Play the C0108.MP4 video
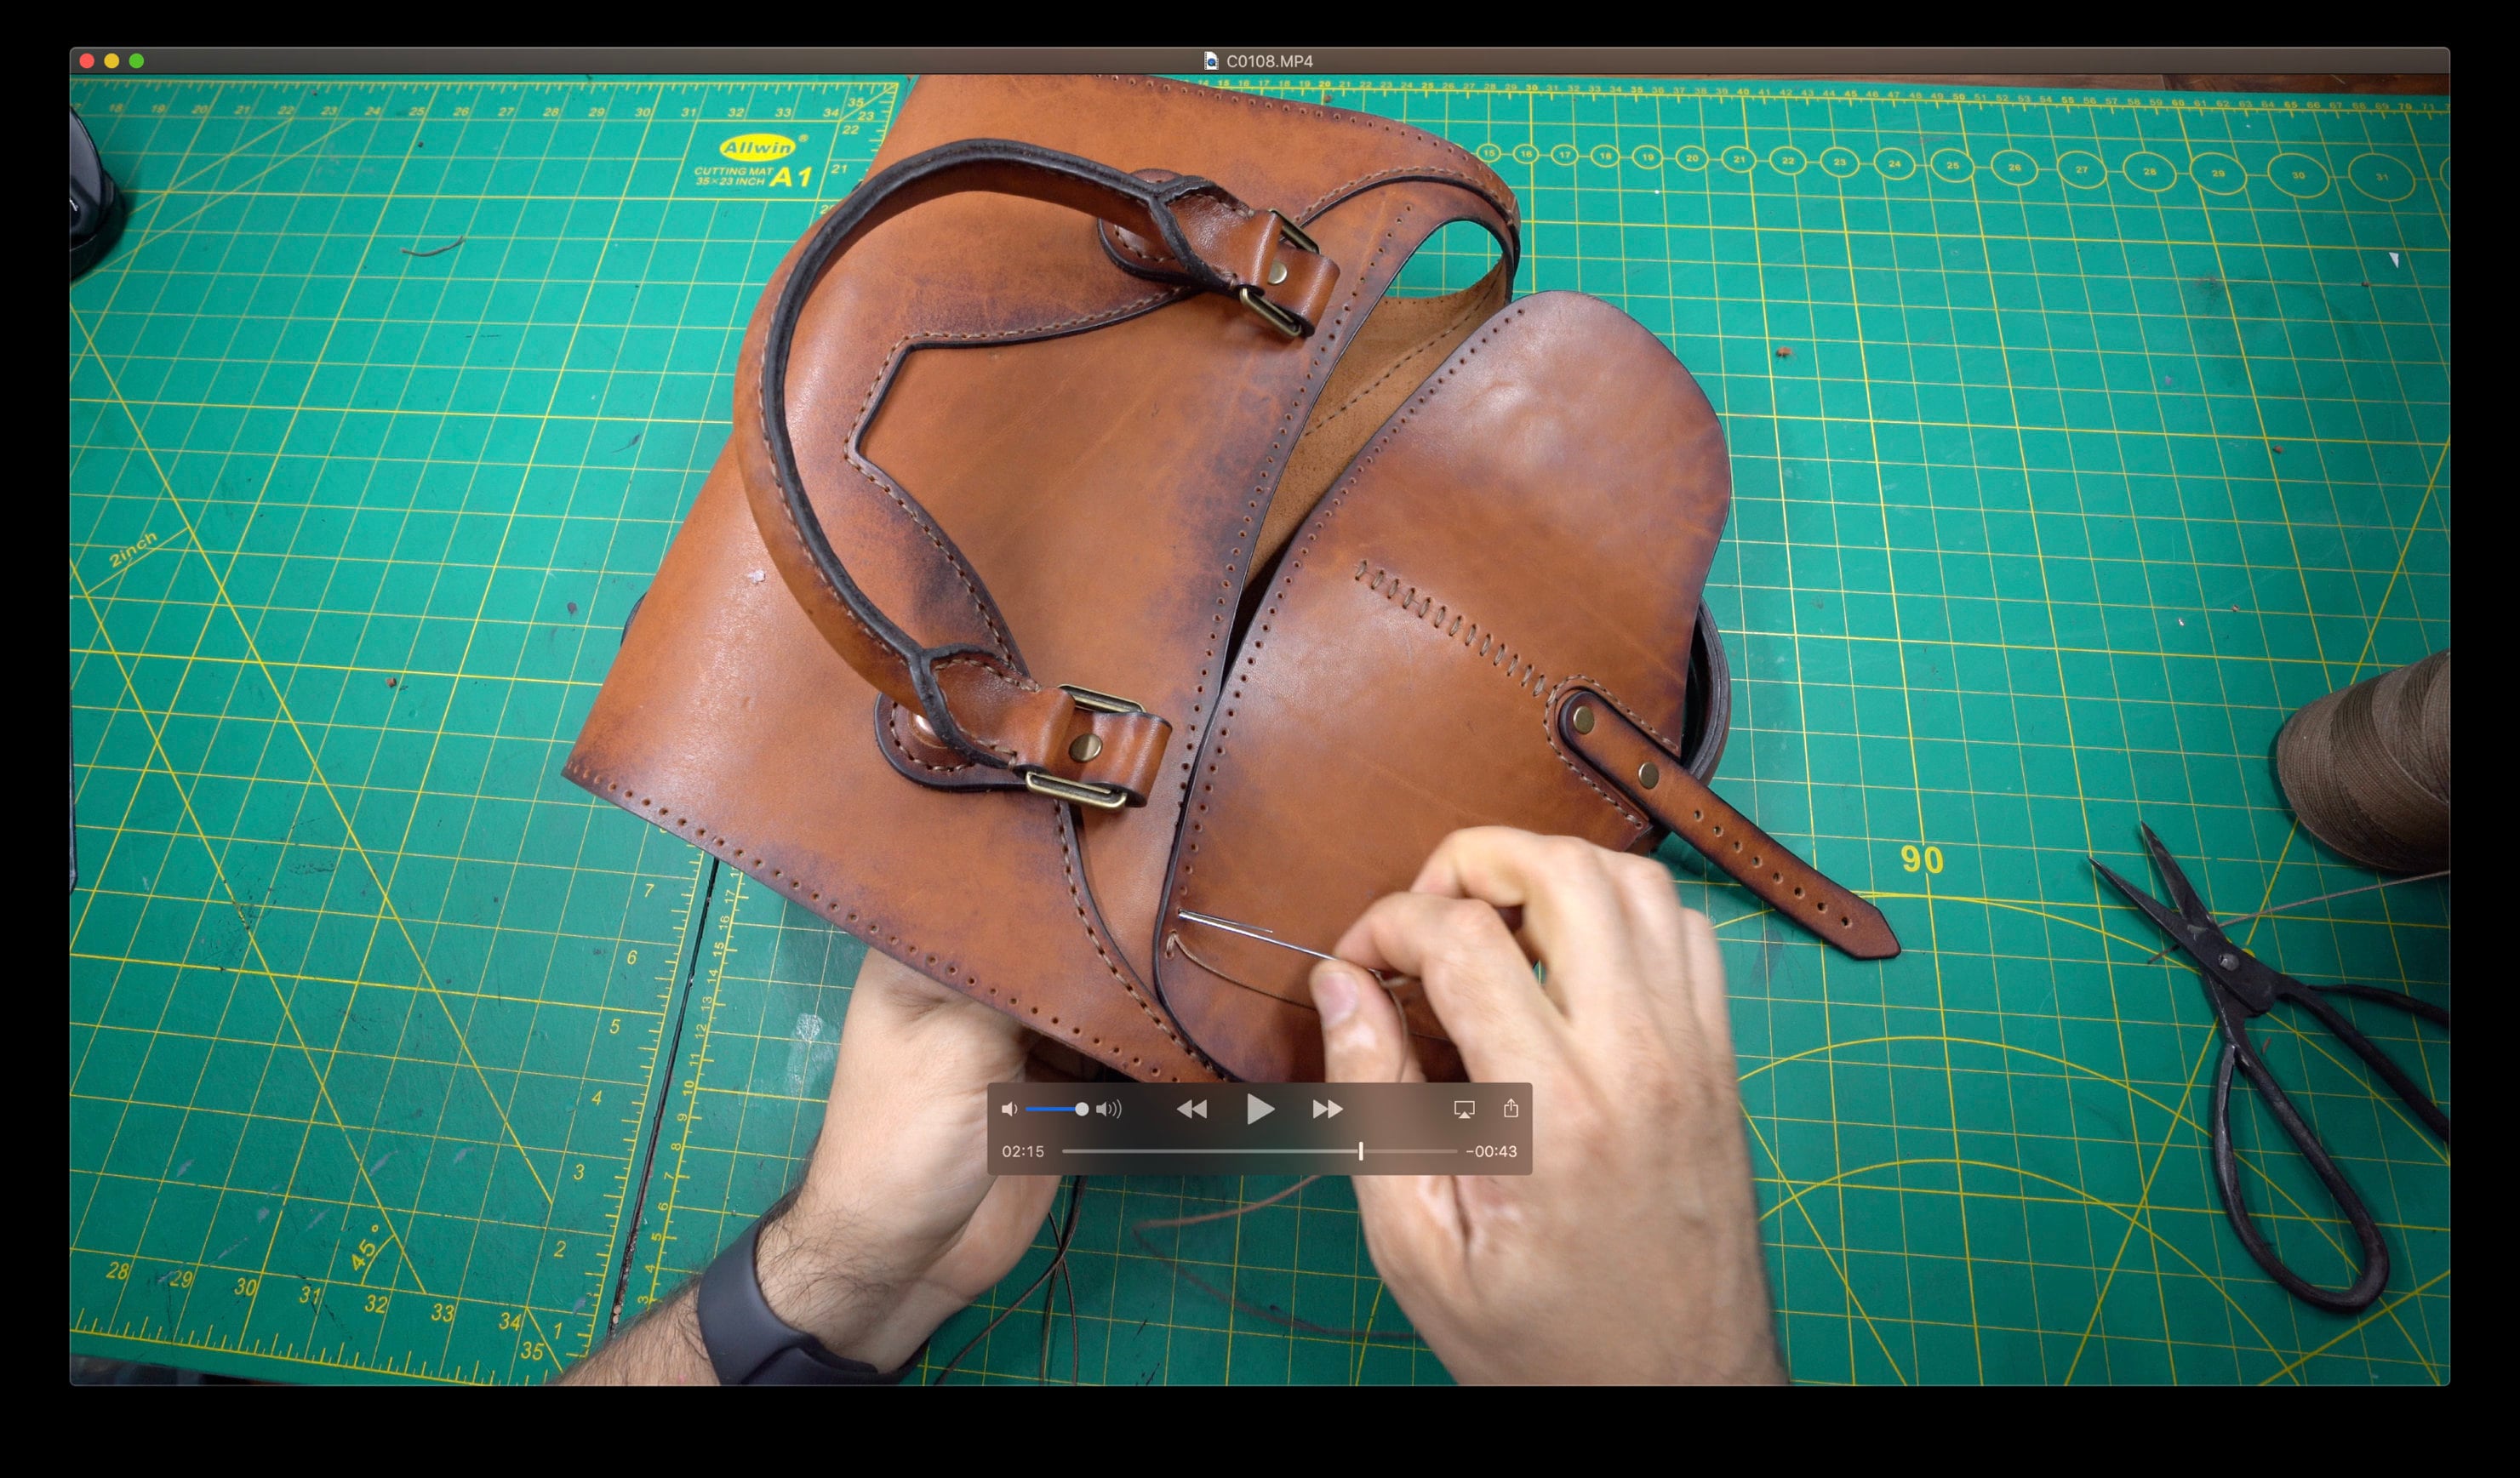Viewport: 2520px width, 1478px height. pyautogui.click(x=1260, y=1109)
